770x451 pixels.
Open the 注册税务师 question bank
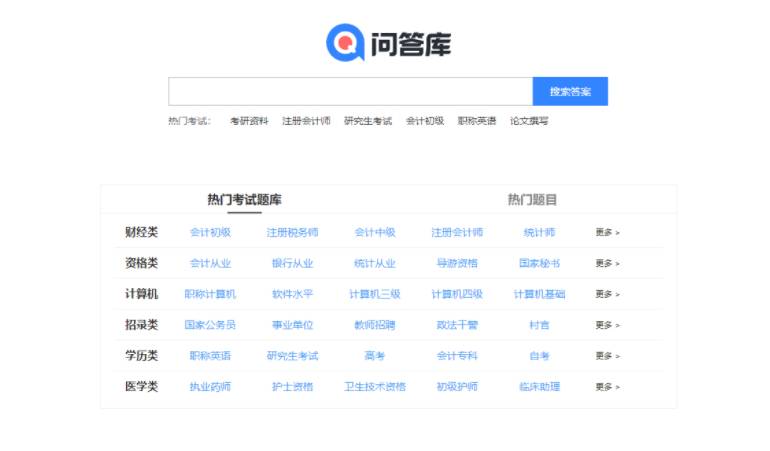(293, 232)
